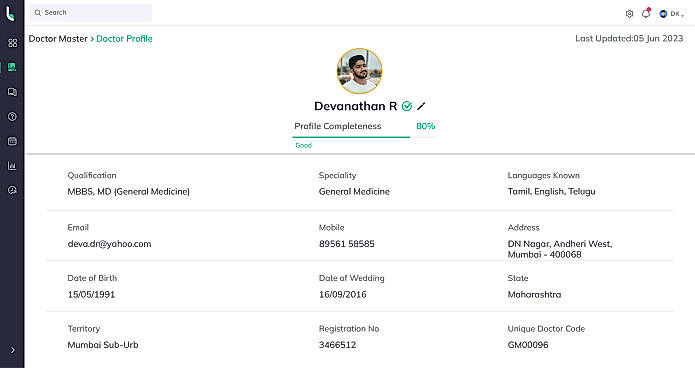Click the 'Qualification' field label
Viewport: 695px width, 368px height.
pos(92,175)
